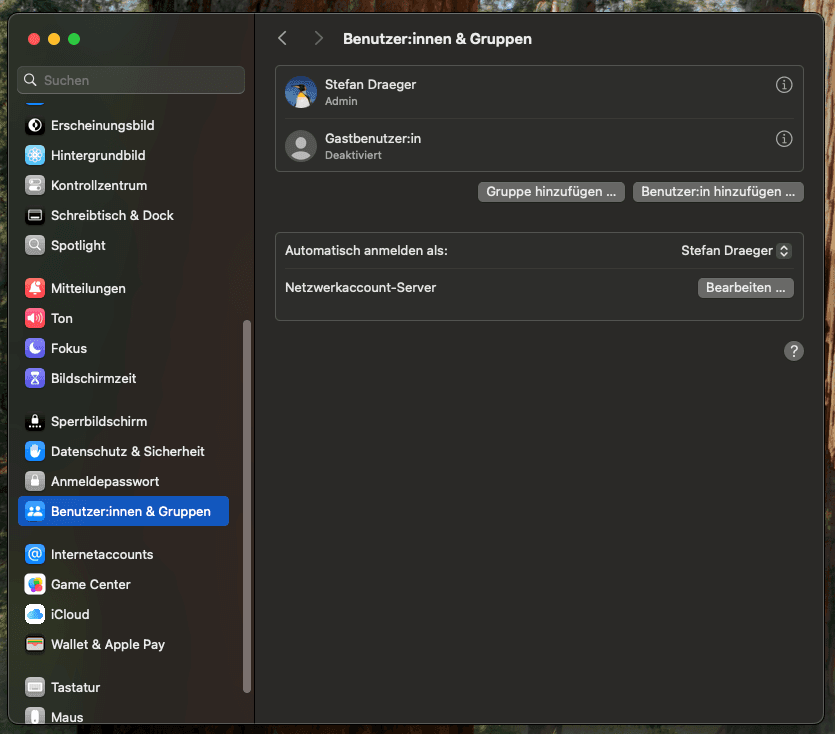
Task: Show info for the Gastbenutzer:in account
Action: tap(784, 139)
